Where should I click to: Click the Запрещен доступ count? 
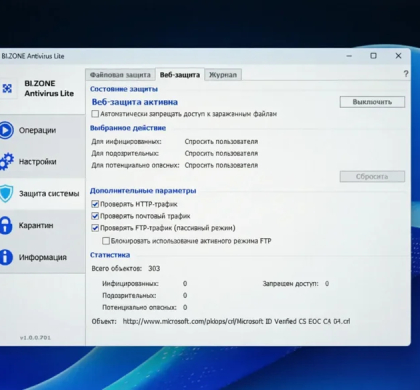click(x=327, y=284)
